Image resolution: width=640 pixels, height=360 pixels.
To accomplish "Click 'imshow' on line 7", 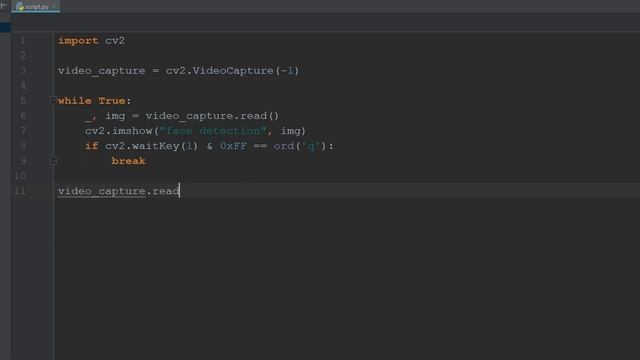I will click(132, 131).
